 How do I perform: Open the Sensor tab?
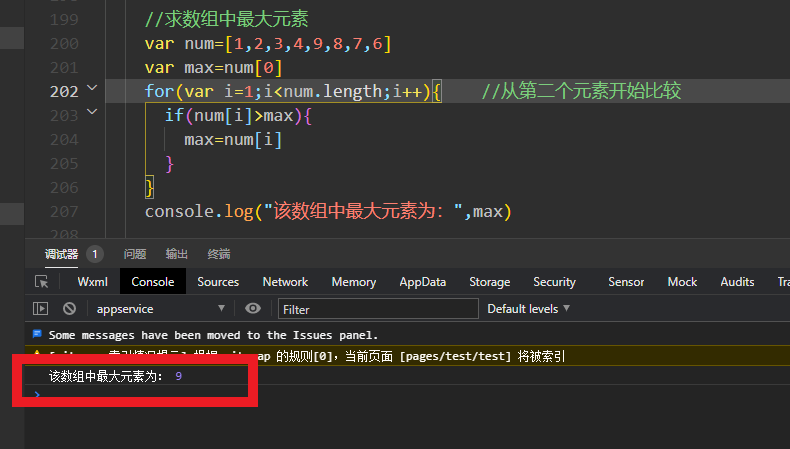point(626,282)
